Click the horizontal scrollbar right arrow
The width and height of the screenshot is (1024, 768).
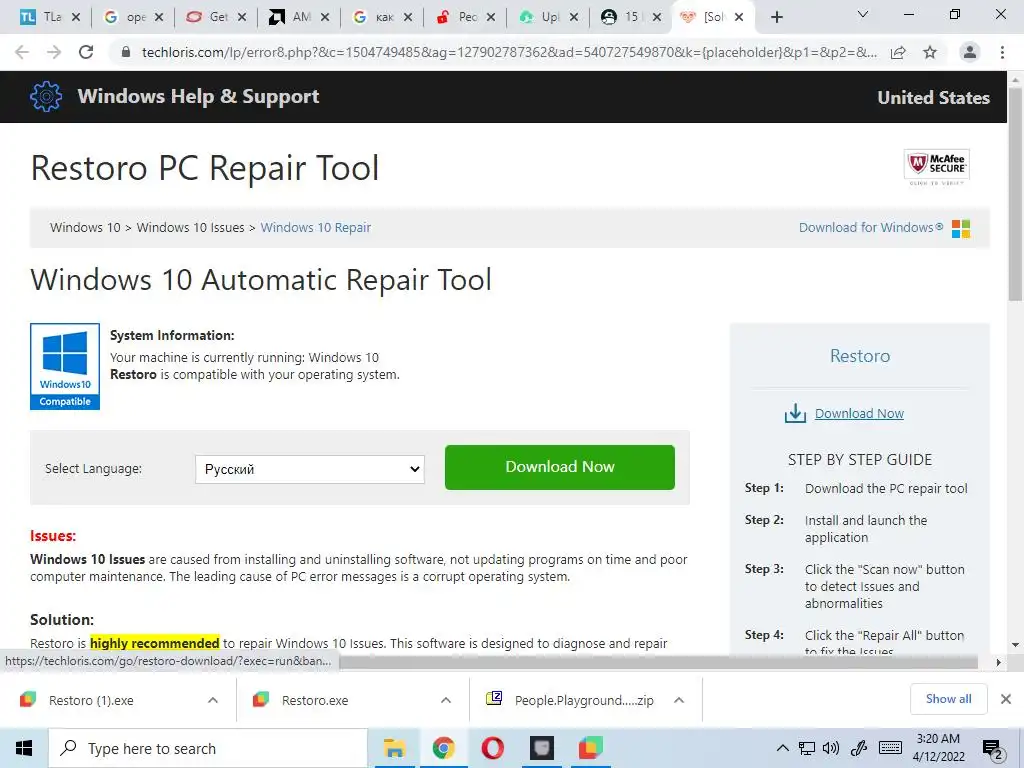(999, 662)
